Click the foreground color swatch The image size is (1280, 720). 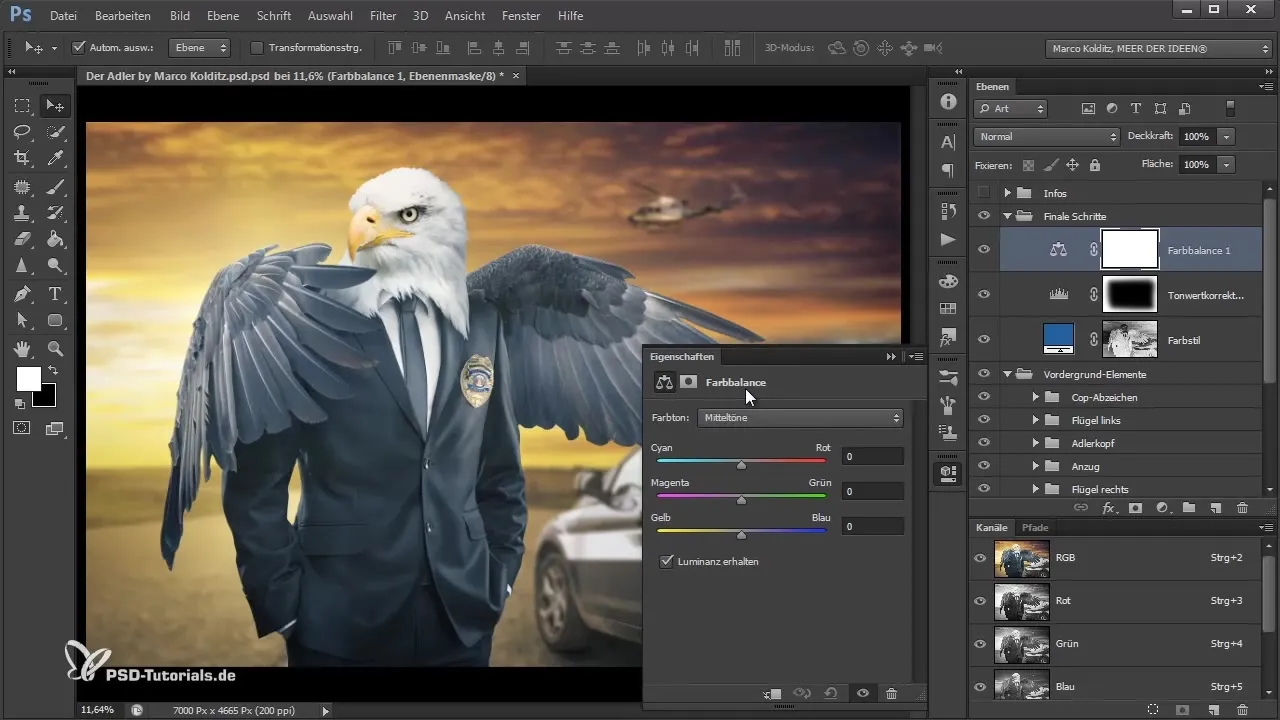coord(28,379)
